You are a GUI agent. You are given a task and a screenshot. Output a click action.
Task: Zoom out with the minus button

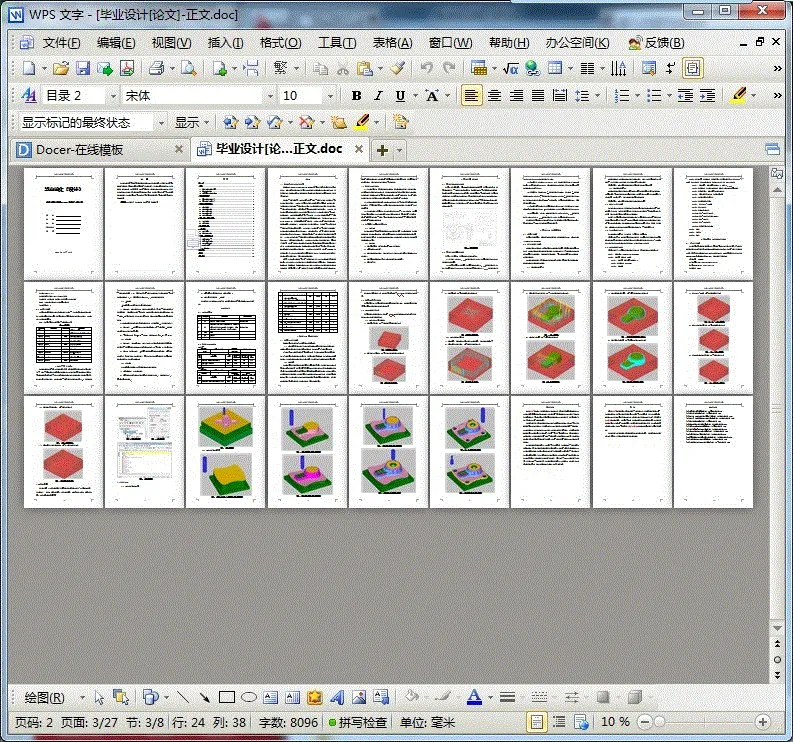point(644,722)
